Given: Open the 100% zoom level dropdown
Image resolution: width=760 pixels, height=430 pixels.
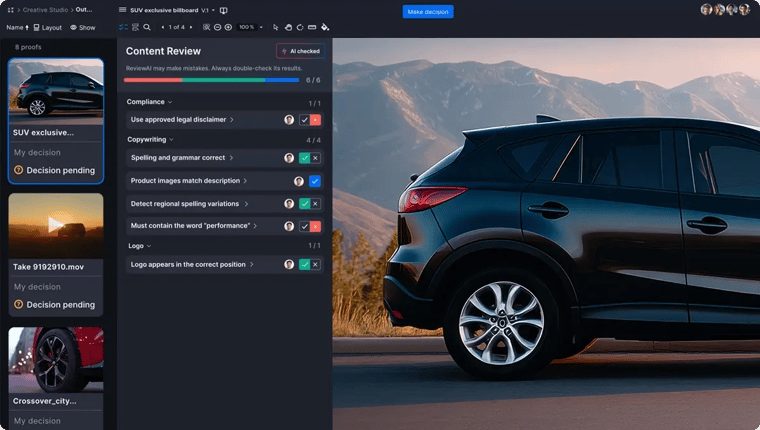Looking at the screenshot, I should (x=250, y=27).
